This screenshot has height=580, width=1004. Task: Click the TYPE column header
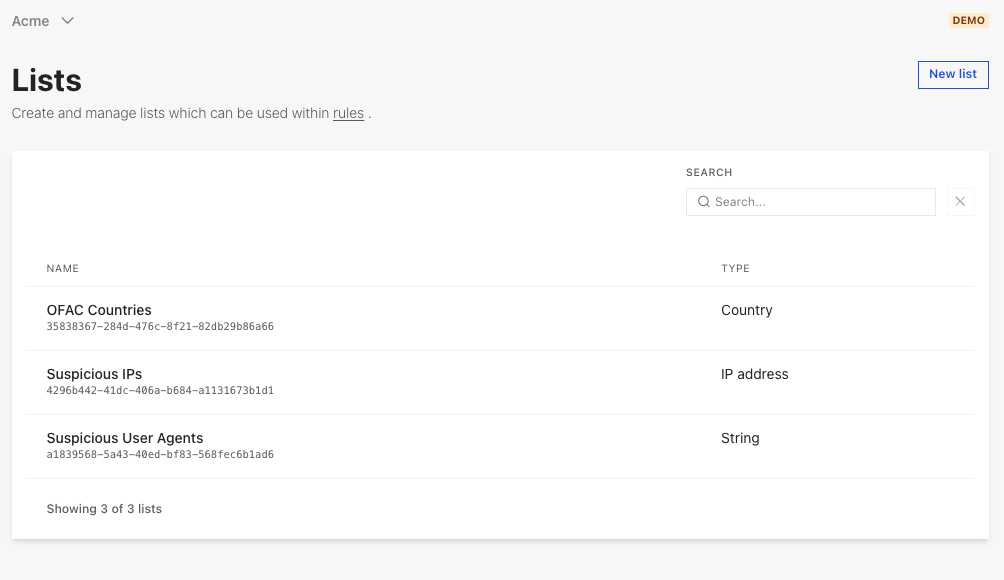(x=735, y=268)
